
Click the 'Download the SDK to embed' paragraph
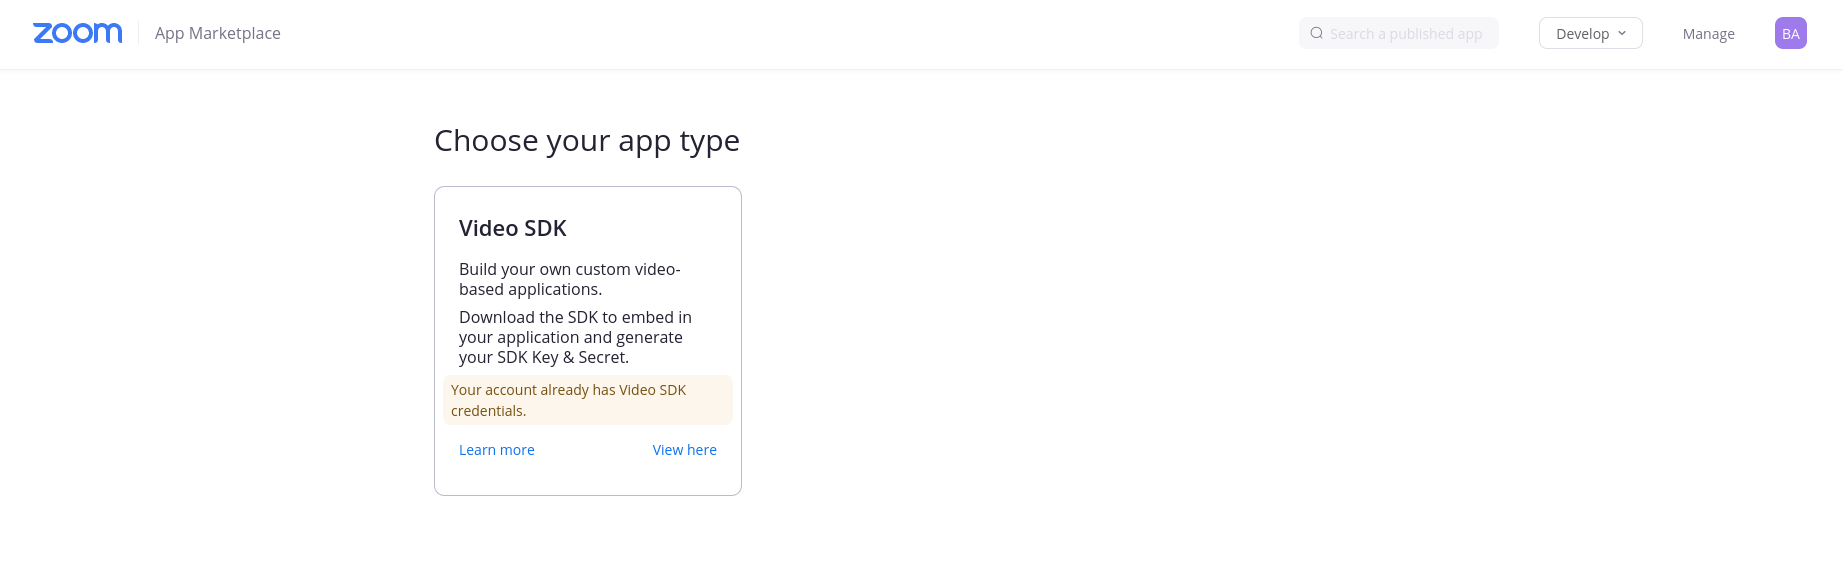[x=575, y=317]
